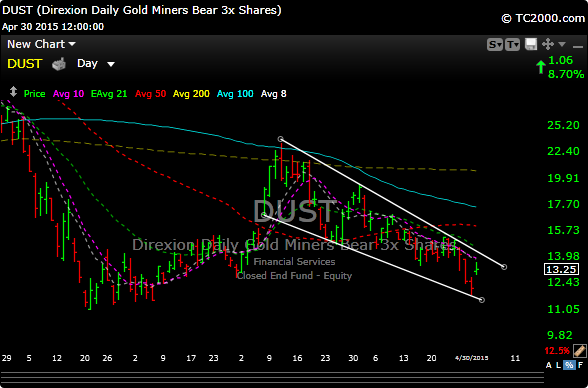Click the 17 date label on time axis
This screenshot has height=388, width=588.
click(191, 358)
